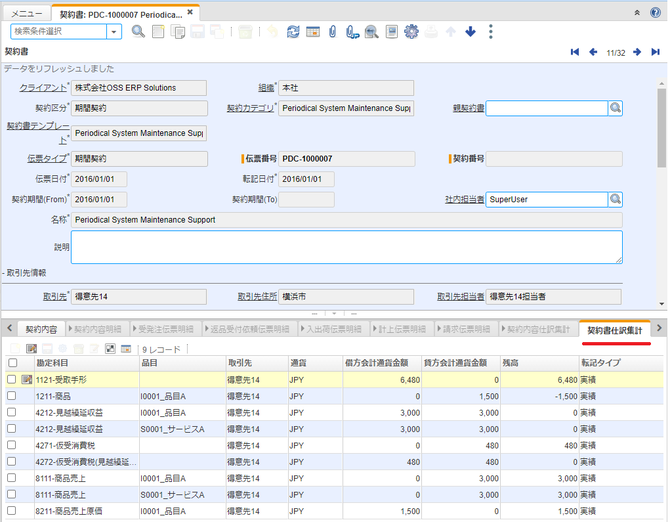Click the edit record icon in the detail toolbar
The image size is (670, 522).
[31, 349]
